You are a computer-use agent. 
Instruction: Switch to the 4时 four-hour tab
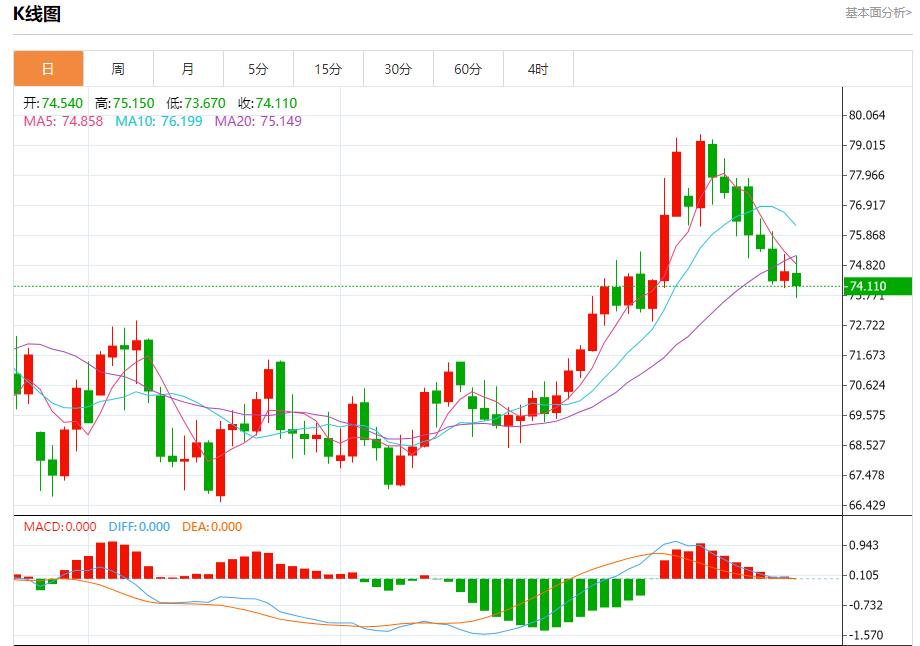tap(538, 69)
